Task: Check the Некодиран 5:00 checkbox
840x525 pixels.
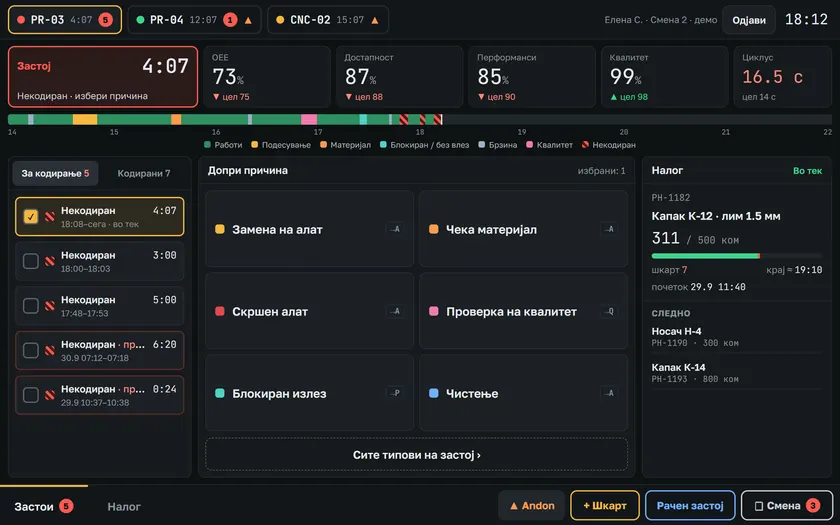Action: (31, 305)
